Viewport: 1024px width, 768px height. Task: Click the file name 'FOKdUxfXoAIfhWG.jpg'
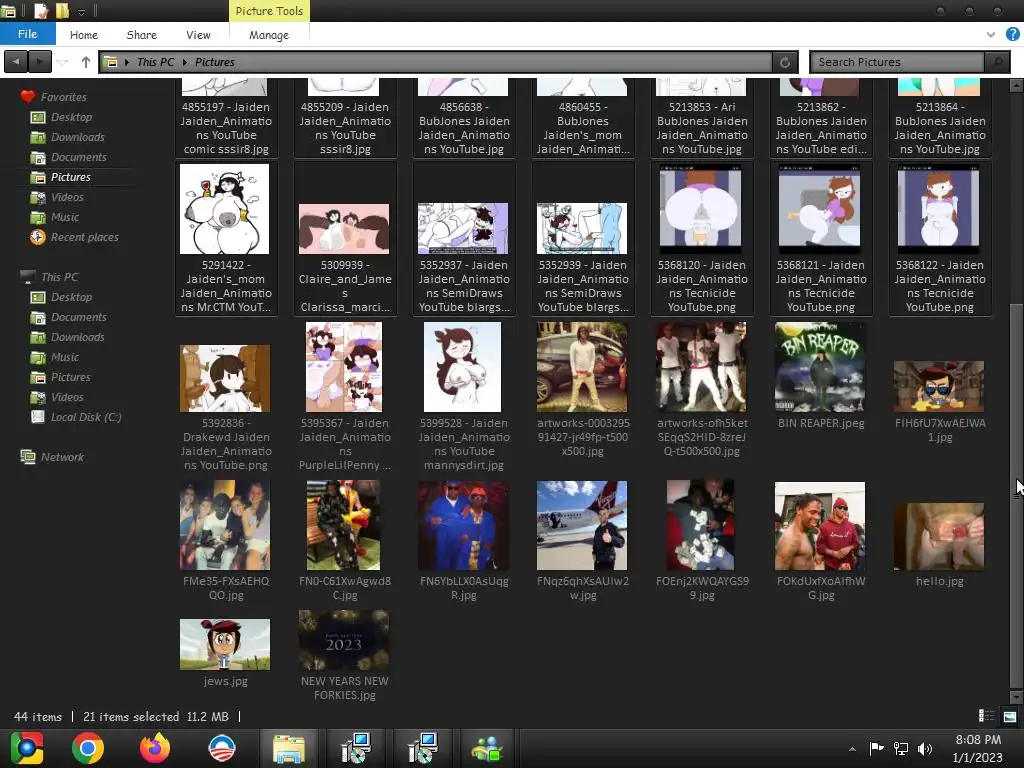(821, 588)
